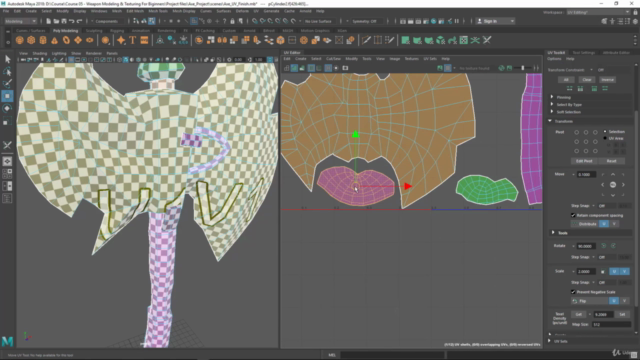Click the Combine meshes shelf icon

pos(199,40)
